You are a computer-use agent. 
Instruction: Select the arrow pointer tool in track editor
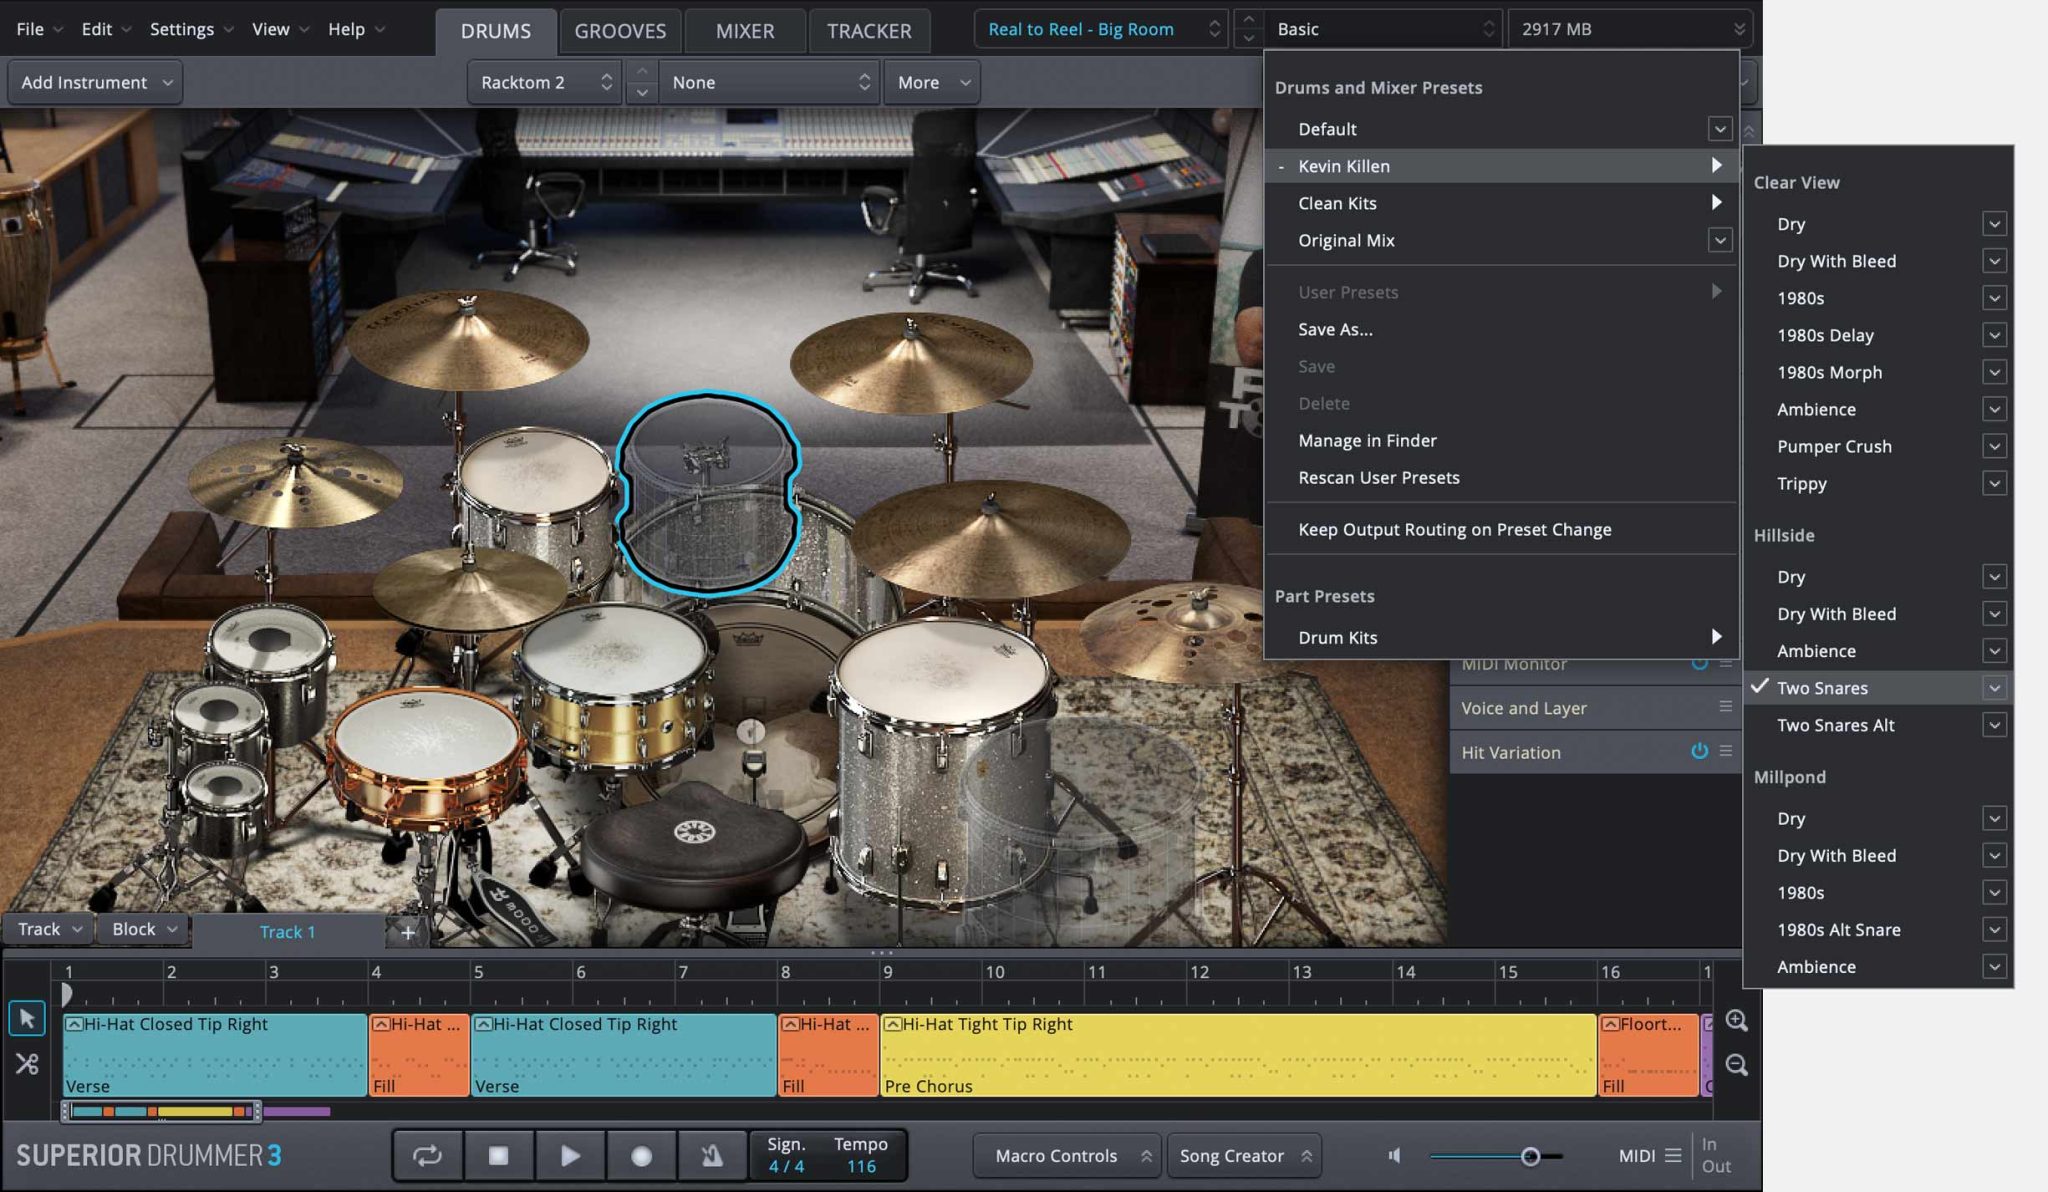pyautogui.click(x=27, y=1019)
